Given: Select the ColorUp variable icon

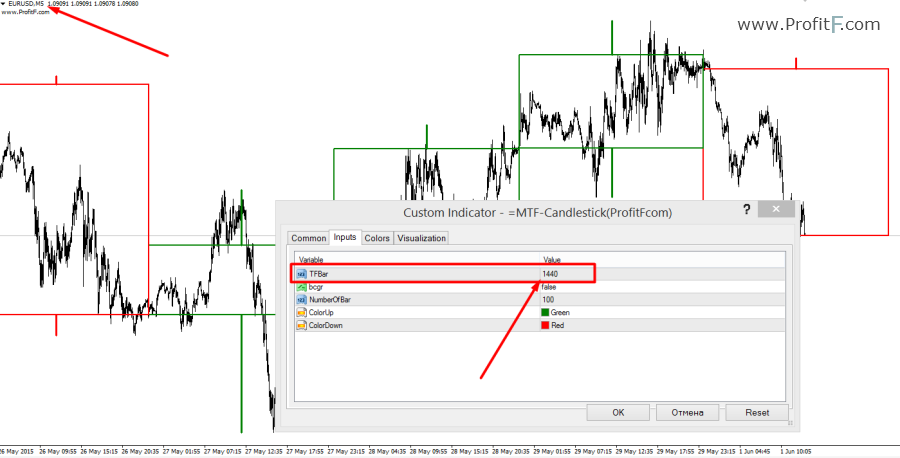Looking at the screenshot, I should coord(301,313).
